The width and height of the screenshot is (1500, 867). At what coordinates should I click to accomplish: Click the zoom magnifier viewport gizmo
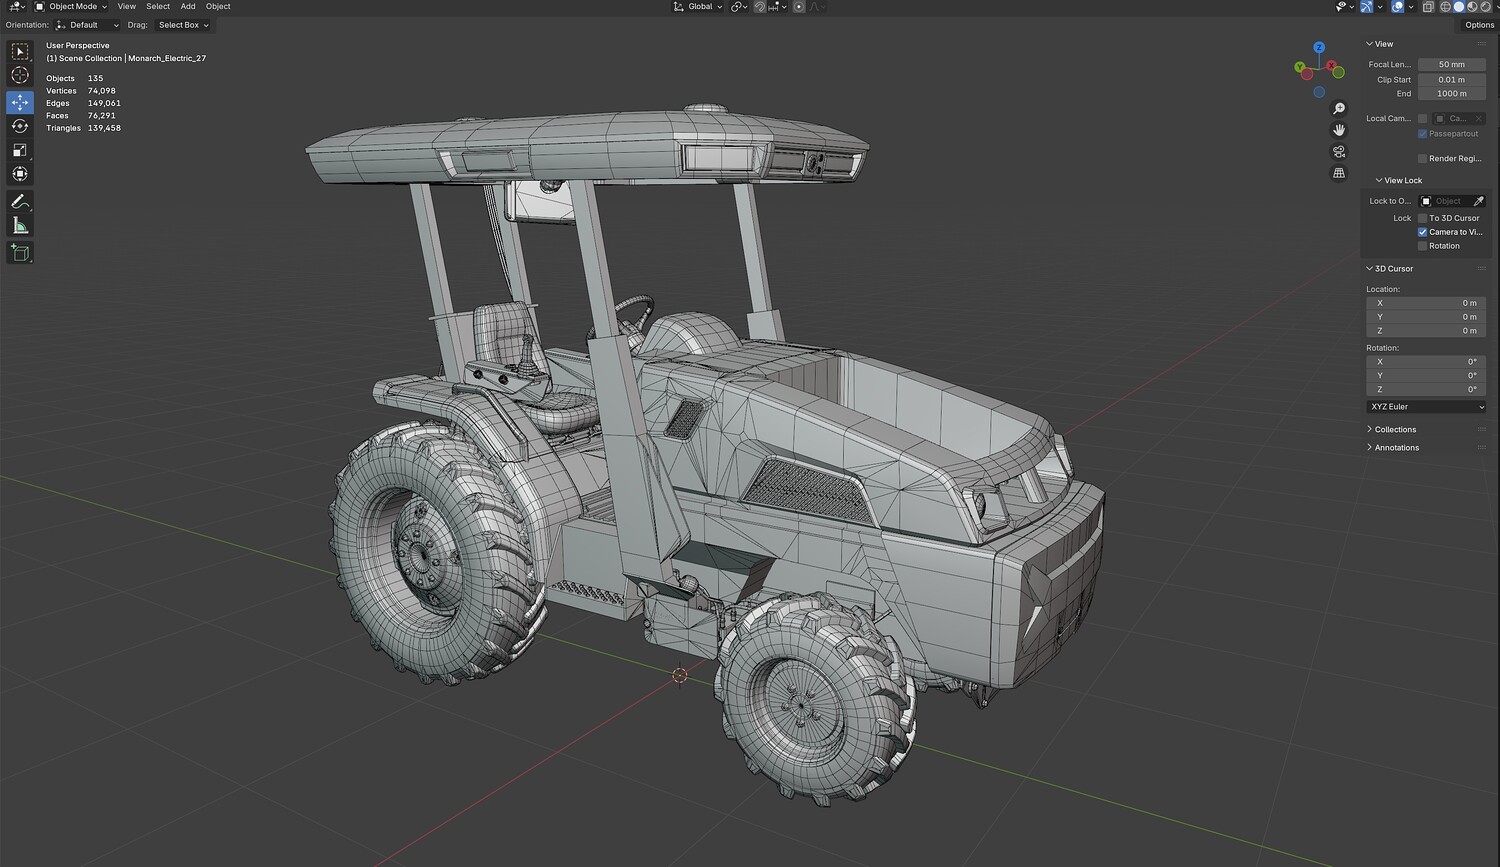coord(1339,109)
